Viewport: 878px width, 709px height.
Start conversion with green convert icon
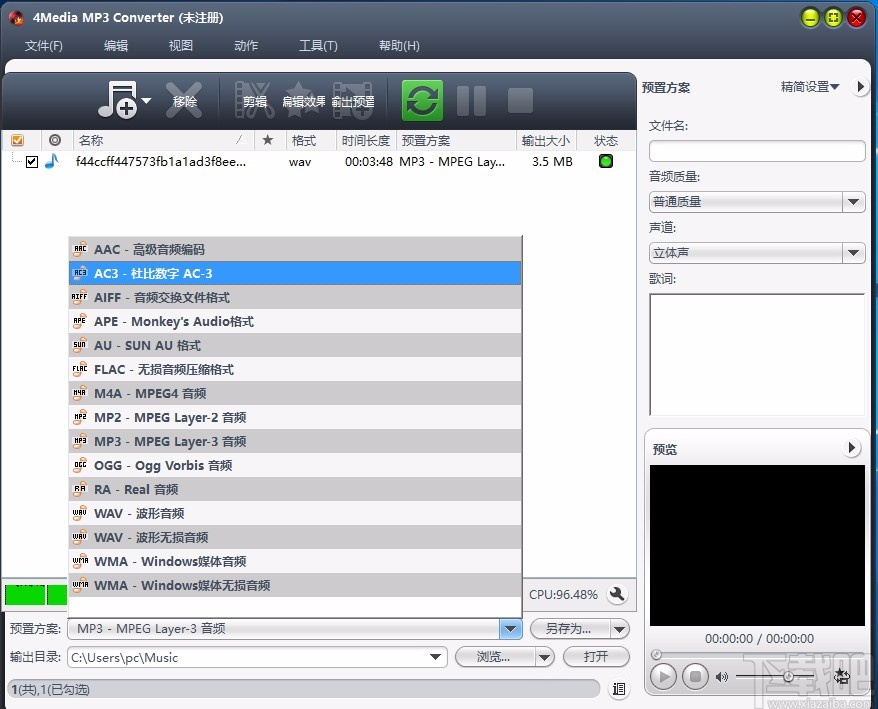421,99
